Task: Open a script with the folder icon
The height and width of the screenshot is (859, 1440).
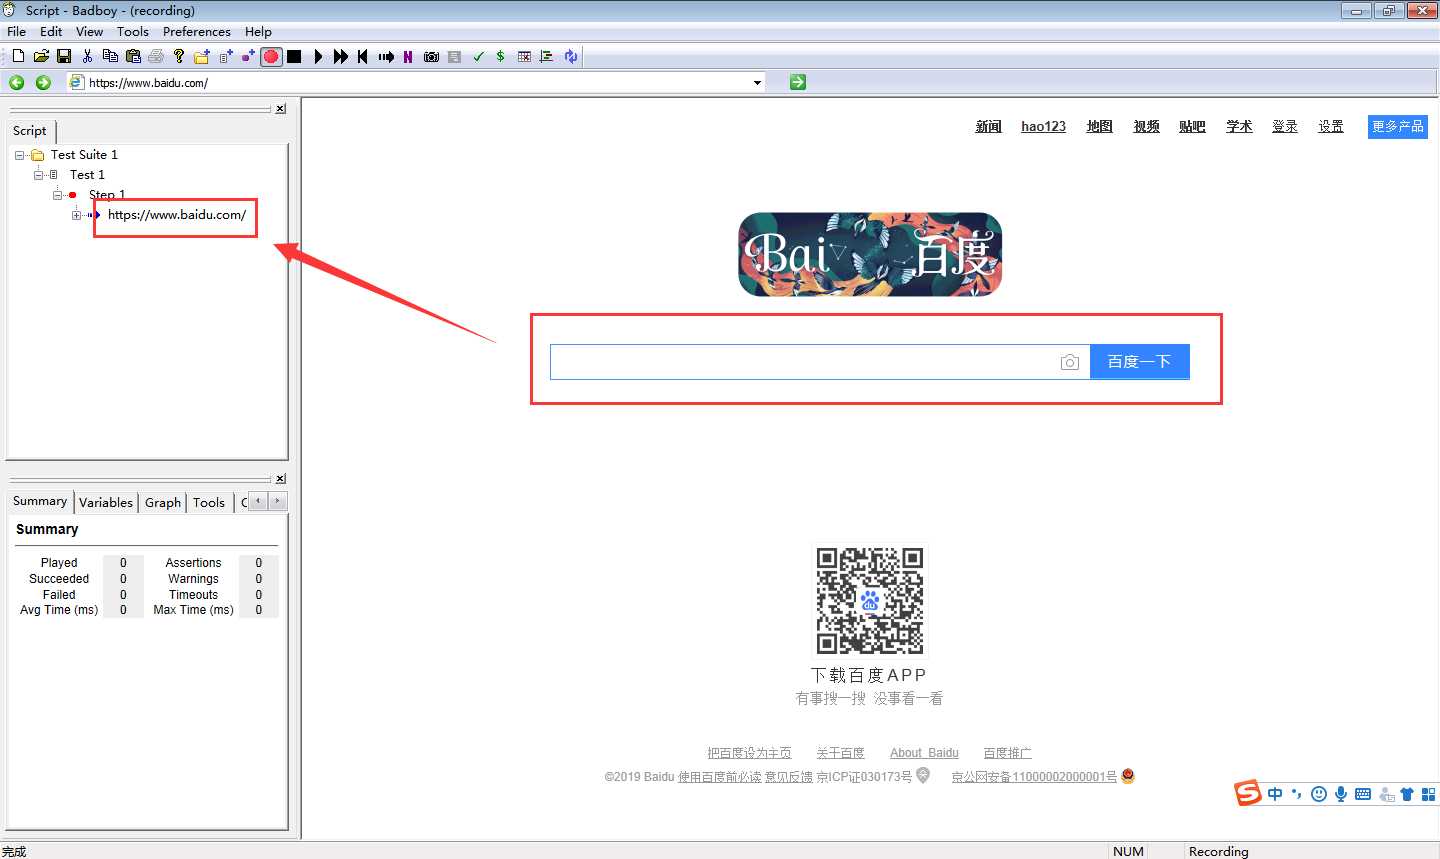Action: (x=41, y=56)
